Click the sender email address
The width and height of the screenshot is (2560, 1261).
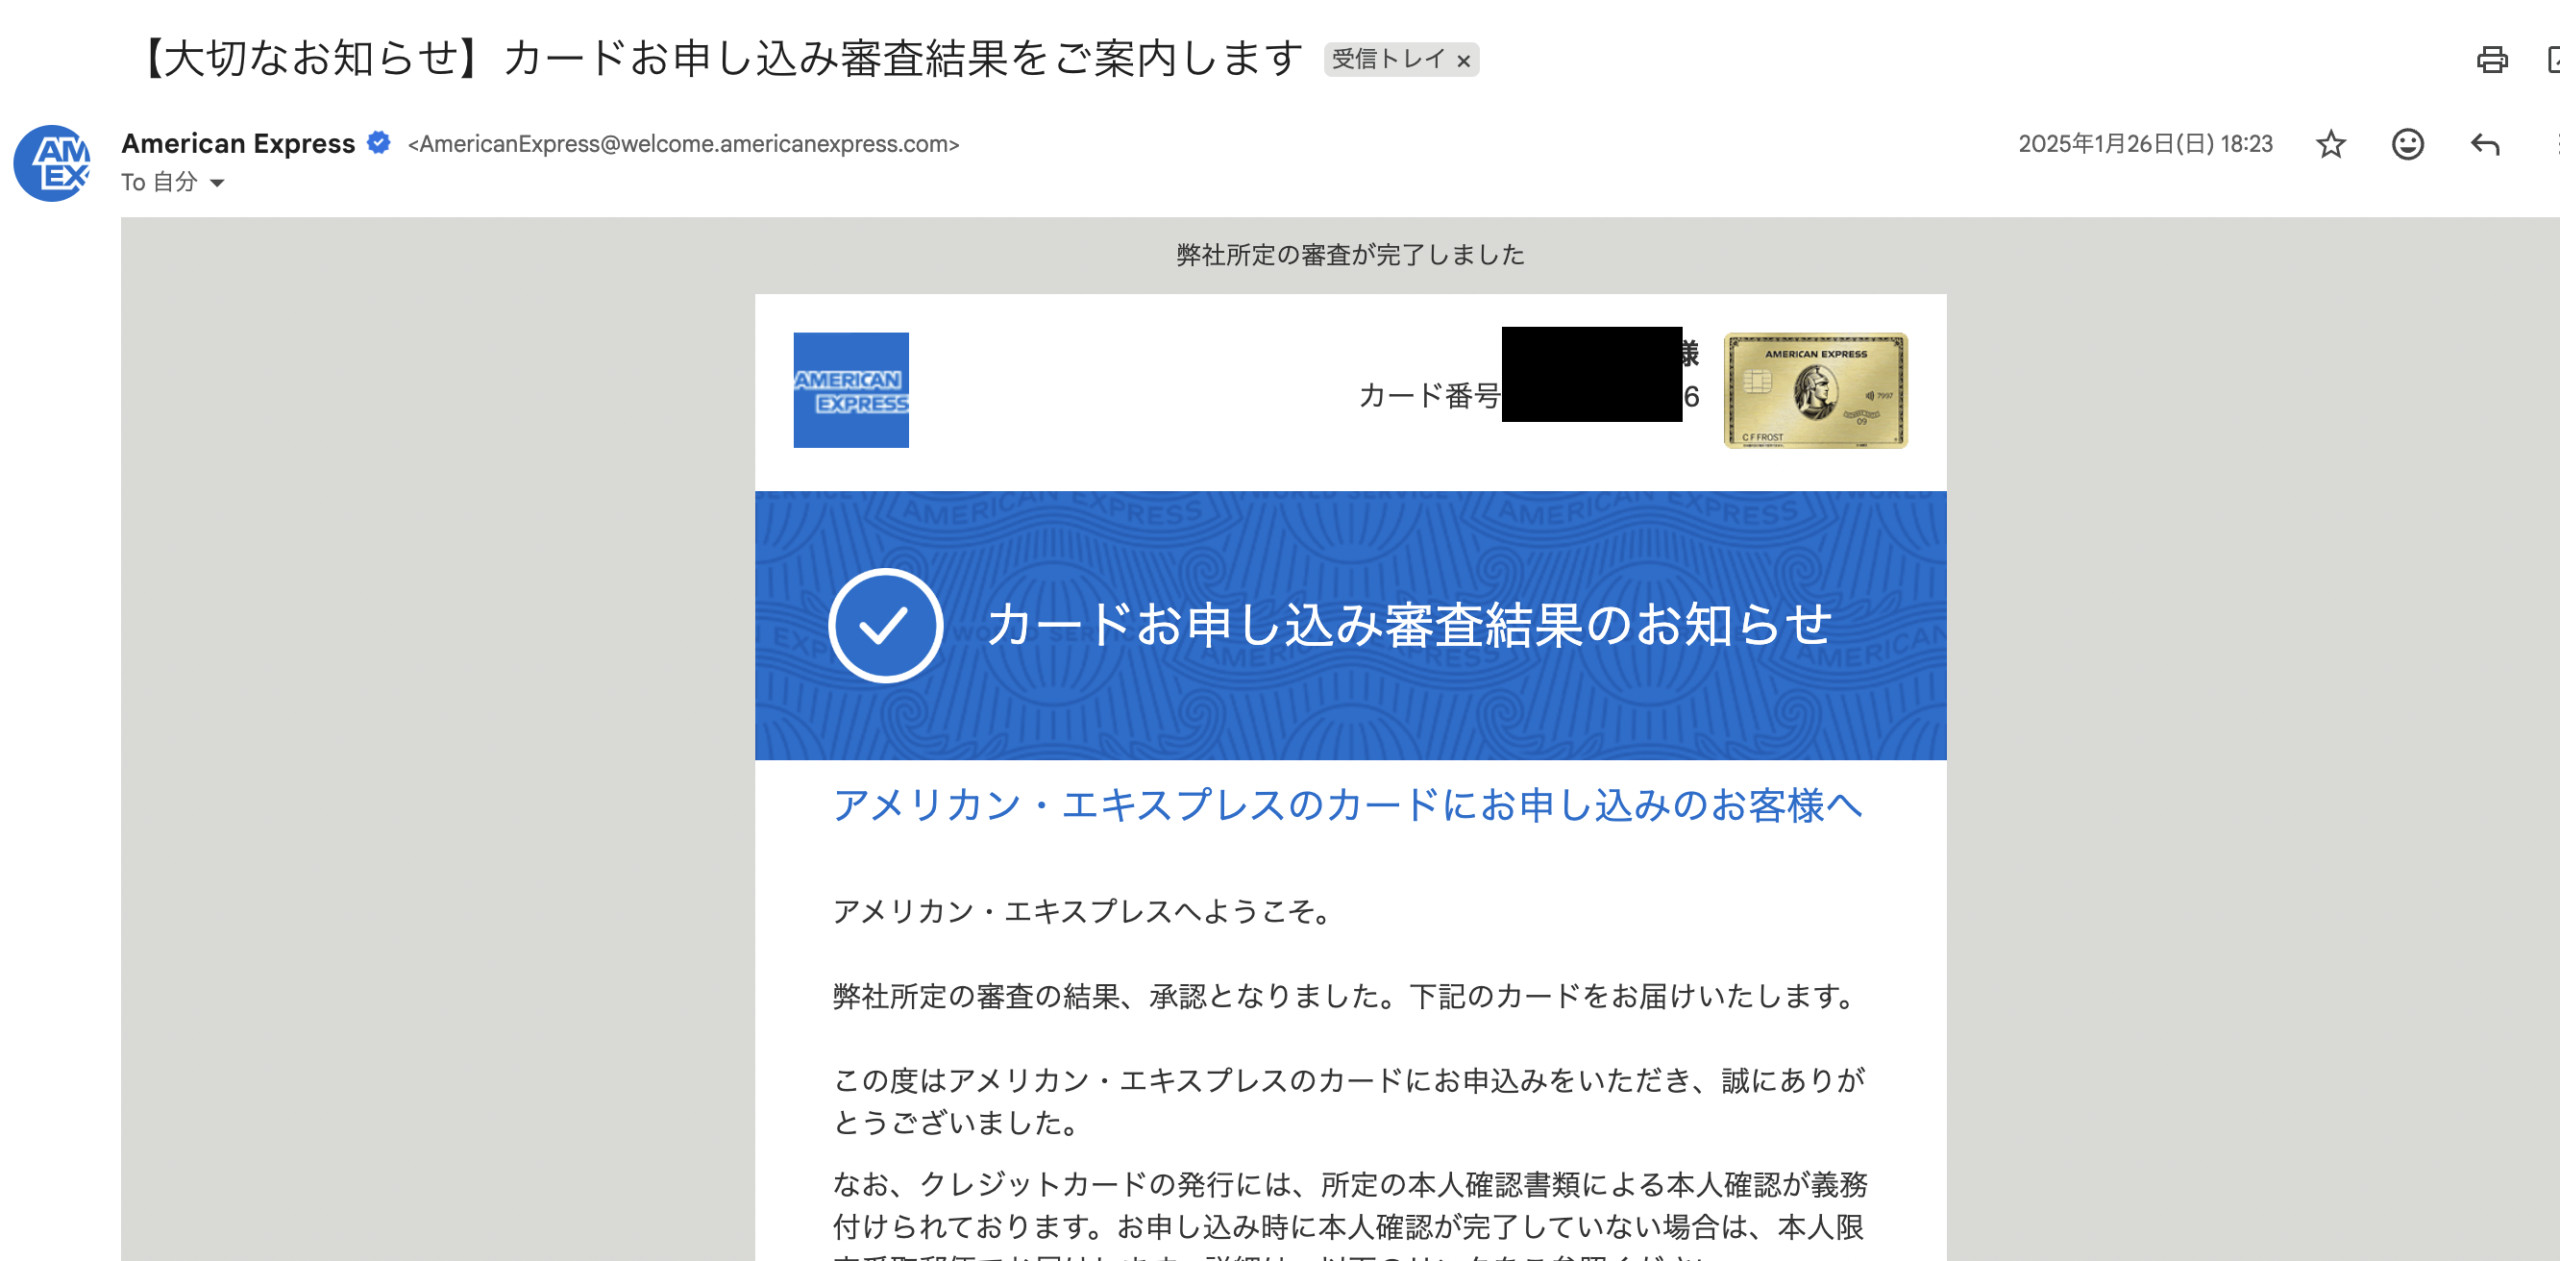point(685,144)
